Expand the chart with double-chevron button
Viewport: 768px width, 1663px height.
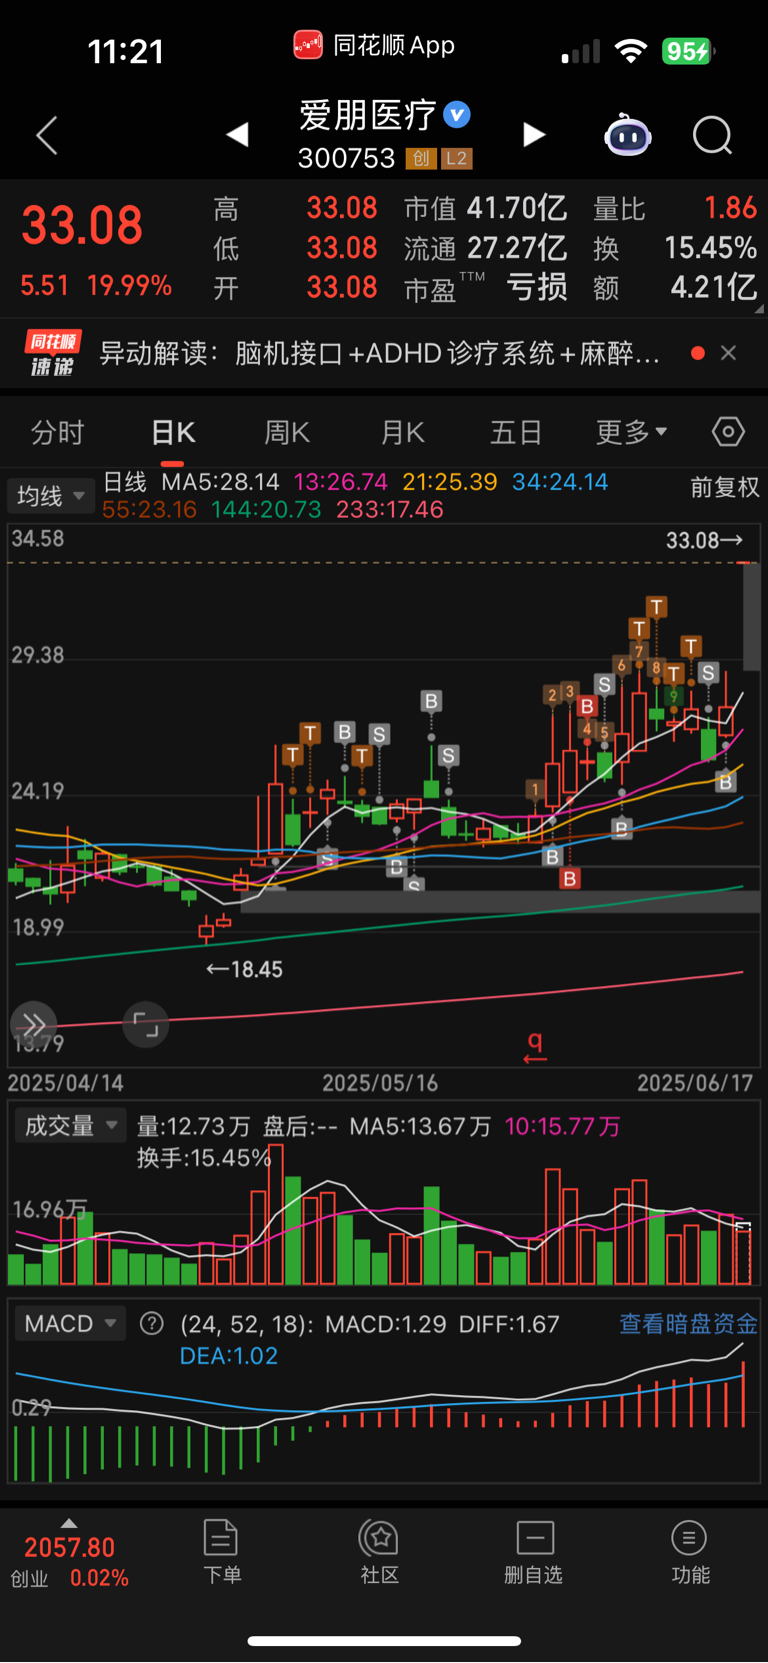33,1025
